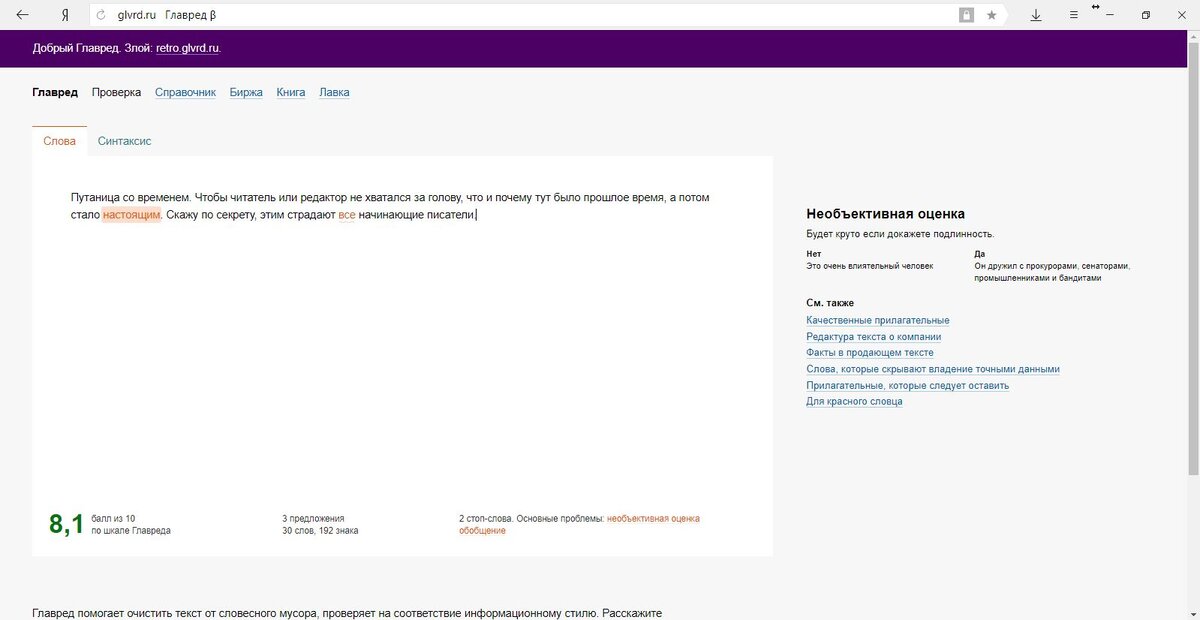Reload page with refresh icon

[101, 15]
